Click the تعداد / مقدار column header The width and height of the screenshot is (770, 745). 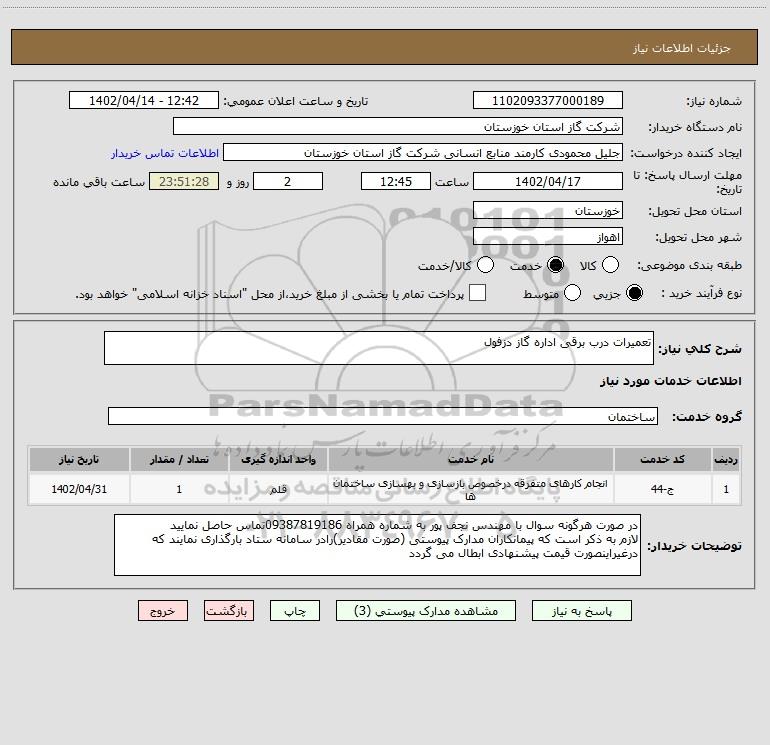(x=179, y=460)
